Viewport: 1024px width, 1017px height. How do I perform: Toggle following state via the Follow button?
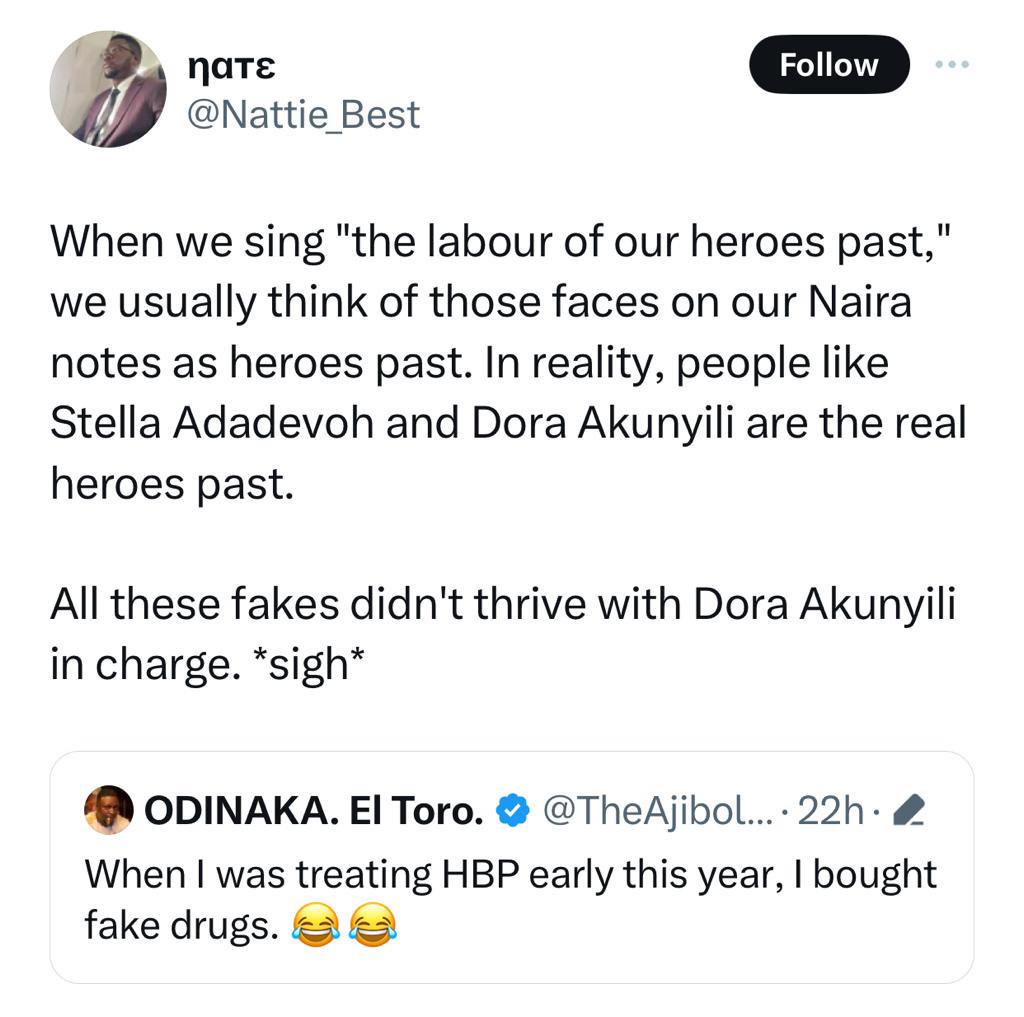pos(828,64)
